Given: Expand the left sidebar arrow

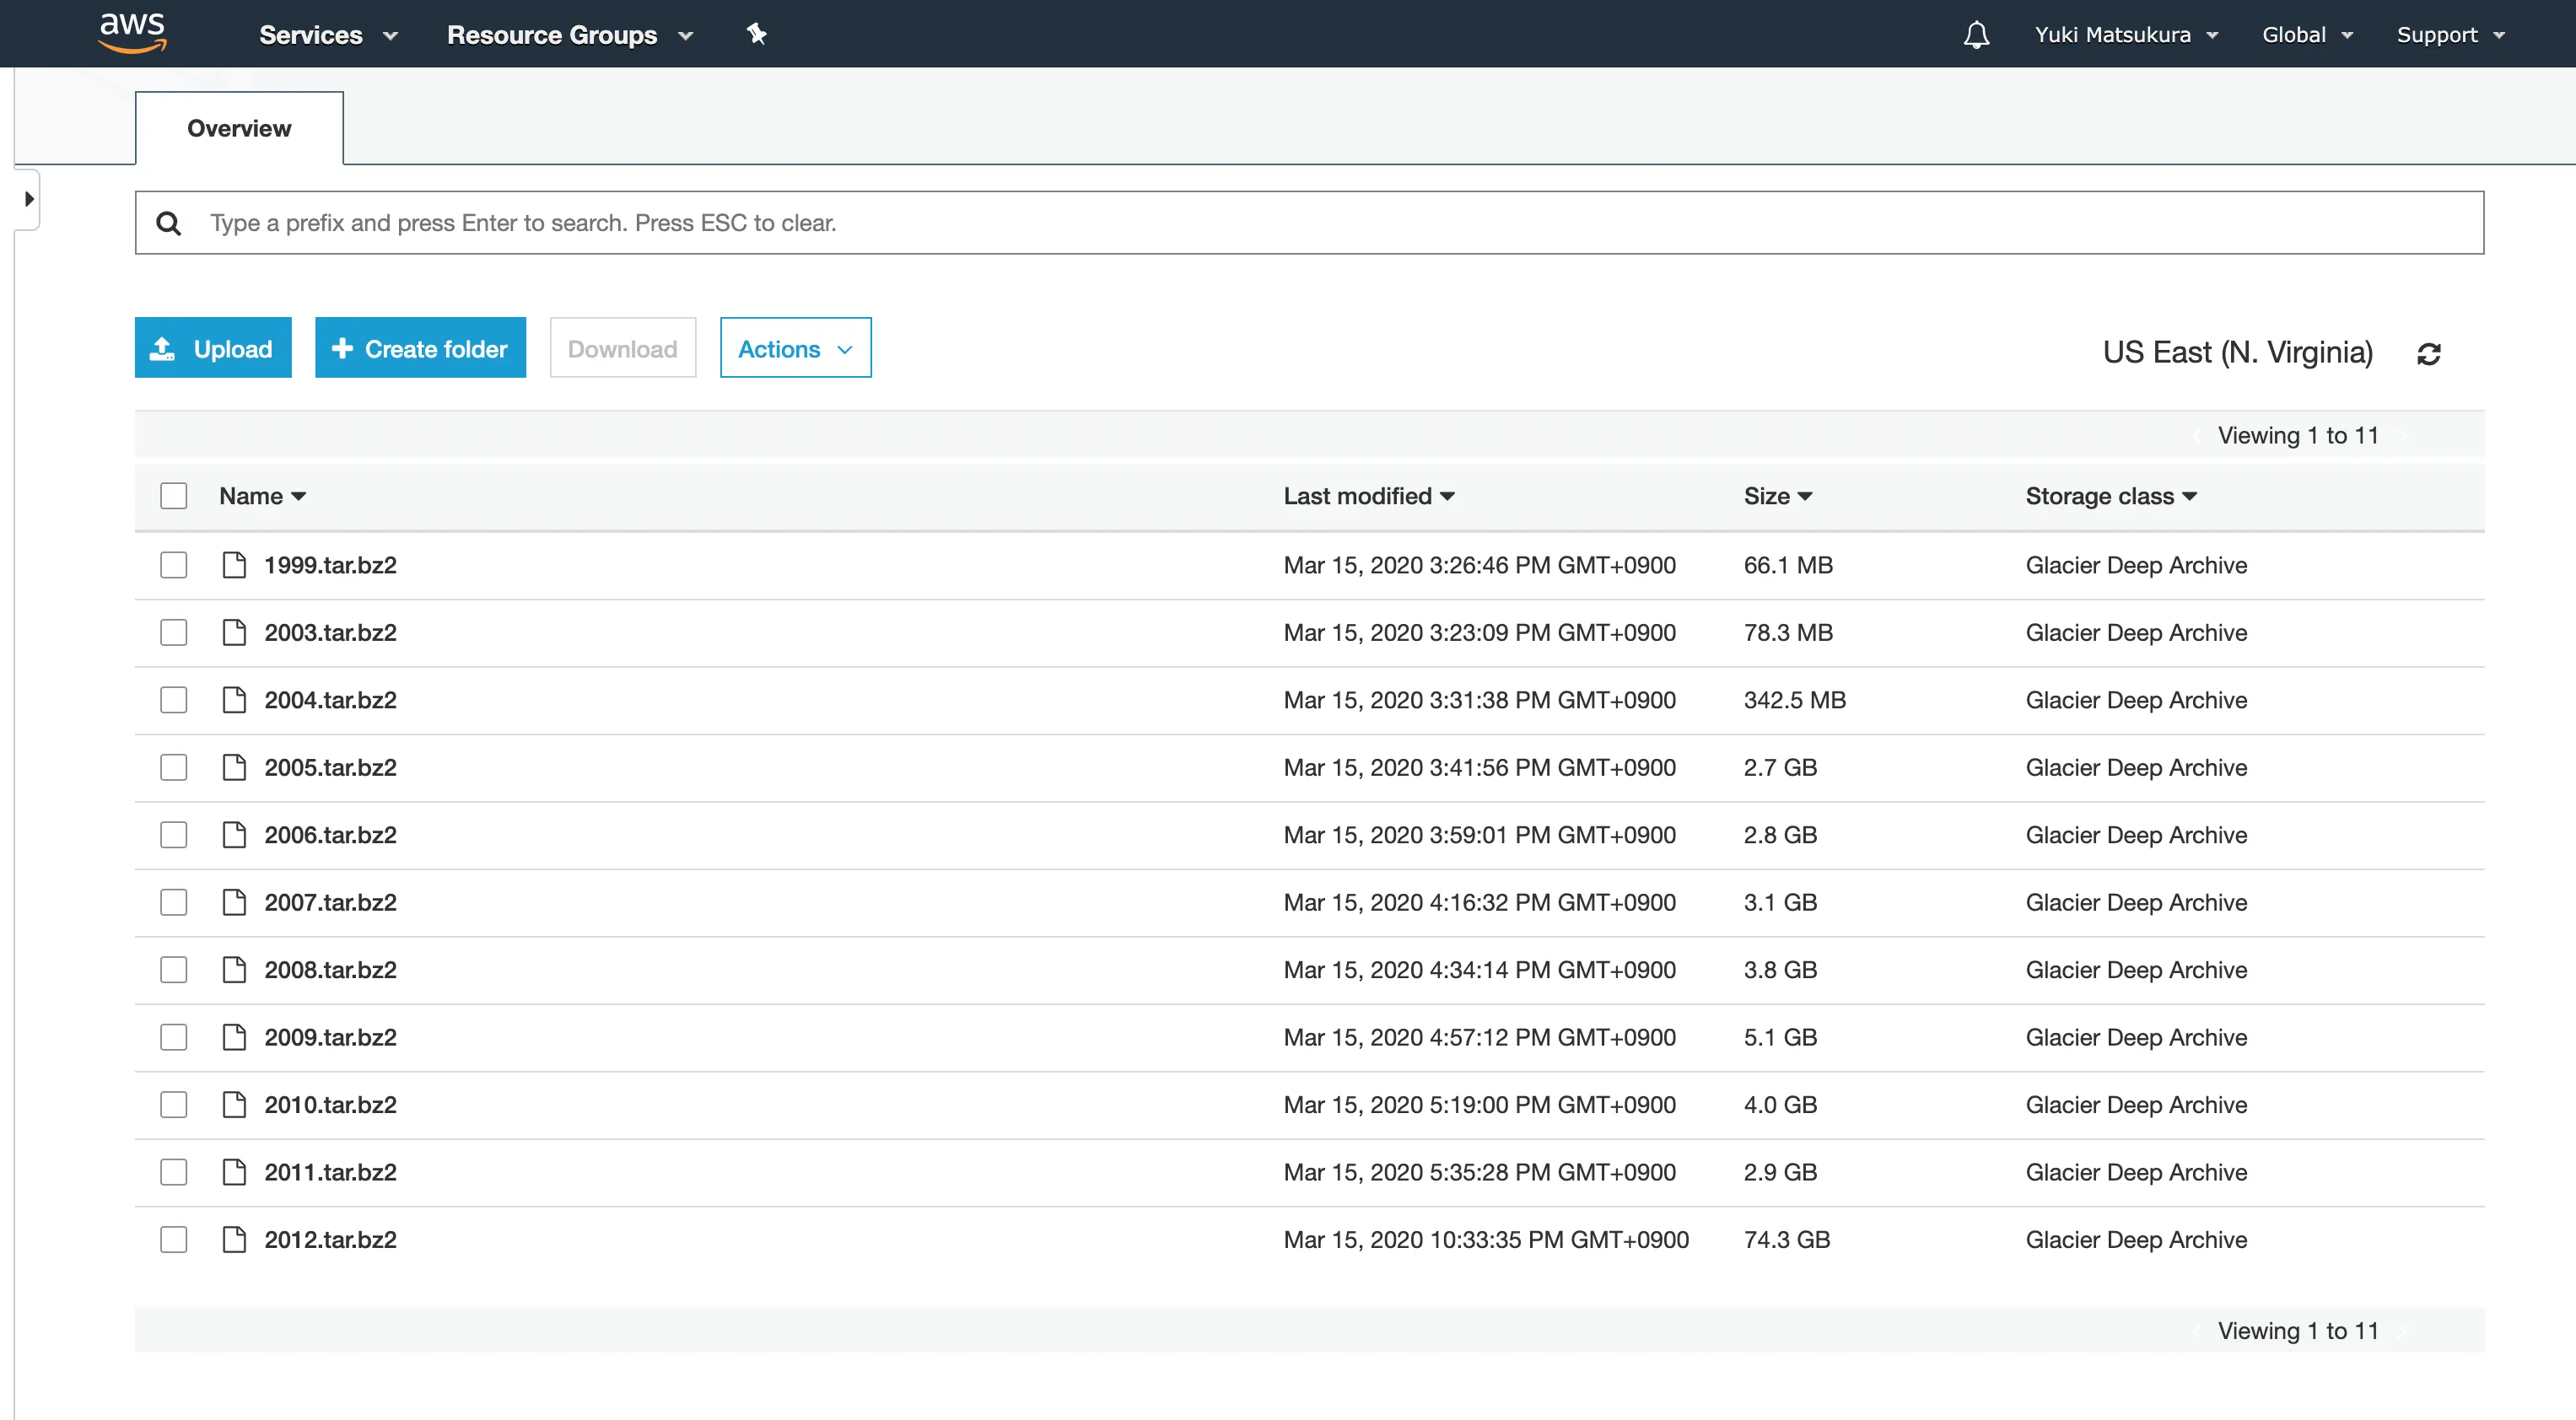Looking at the screenshot, I should coord(29,199).
